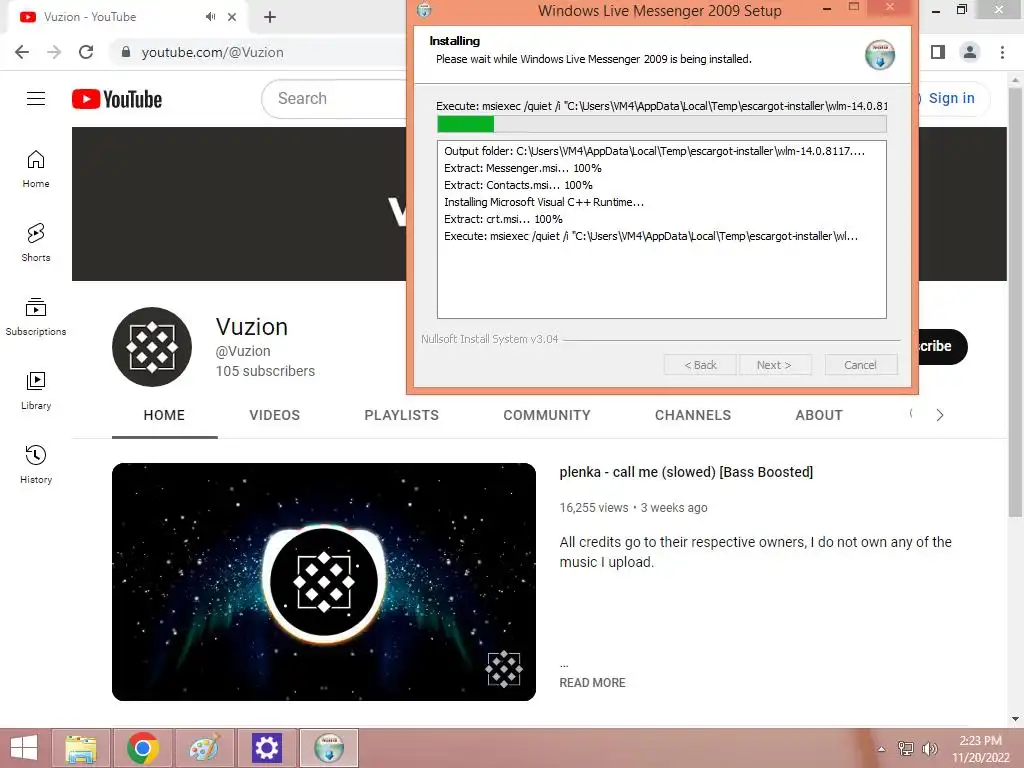Click the Subscribe button
Image resolution: width=1024 pixels, height=768 pixels.
(x=943, y=347)
